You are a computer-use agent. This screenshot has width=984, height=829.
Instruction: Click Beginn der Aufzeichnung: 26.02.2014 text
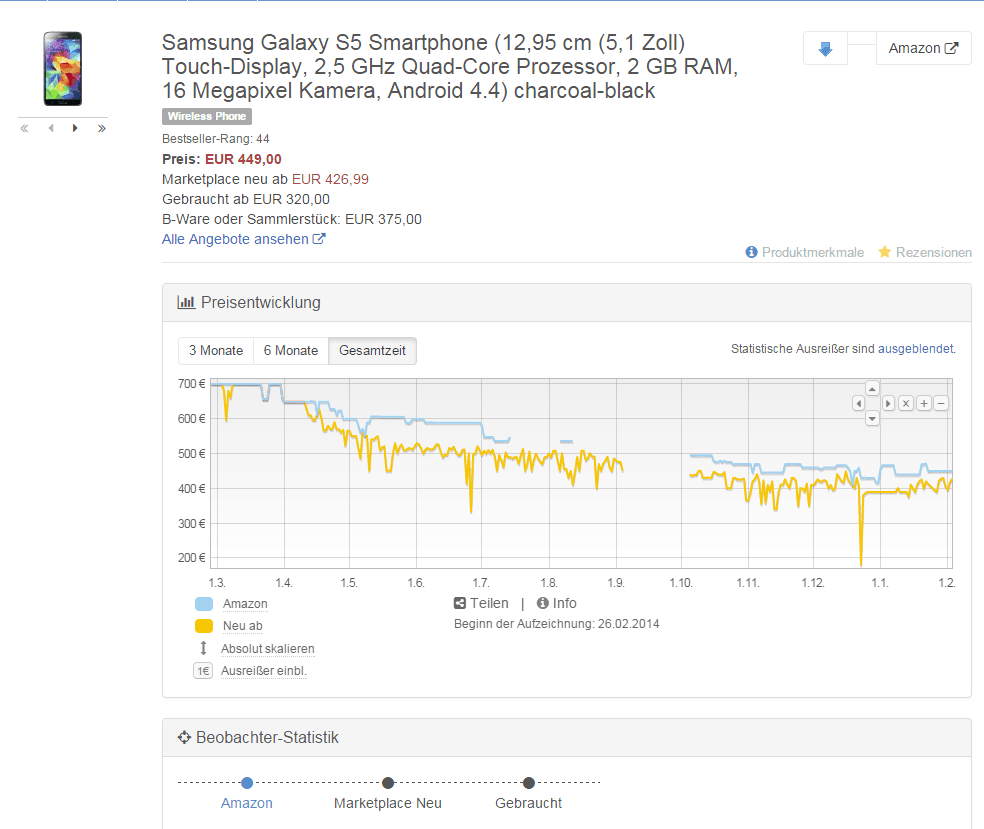click(557, 624)
